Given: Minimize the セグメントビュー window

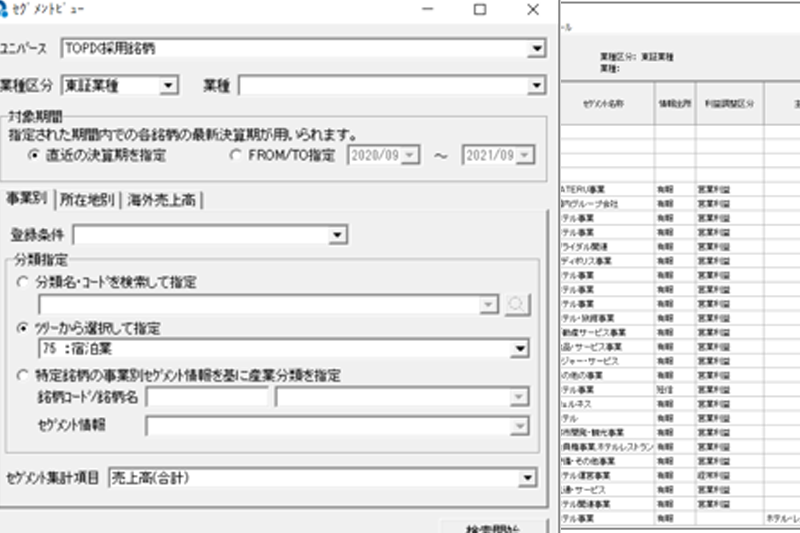Looking at the screenshot, I should pos(428,9).
